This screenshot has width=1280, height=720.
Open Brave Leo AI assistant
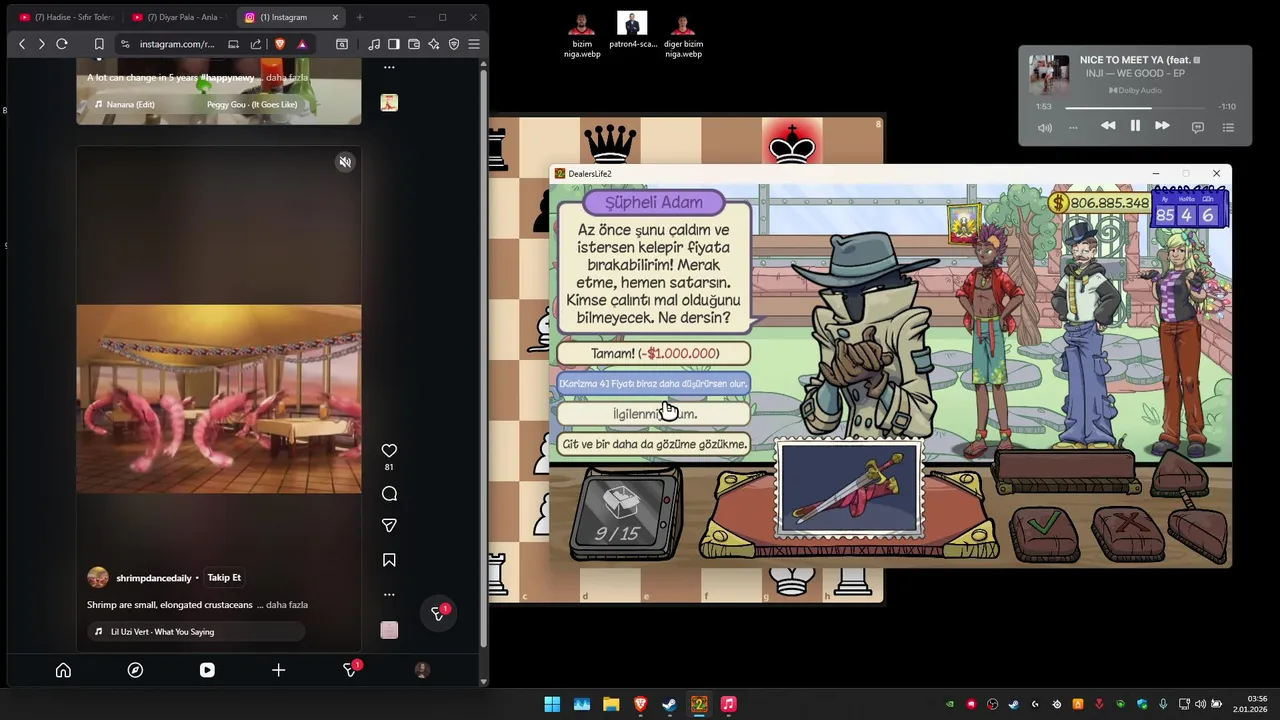point(434,44)
